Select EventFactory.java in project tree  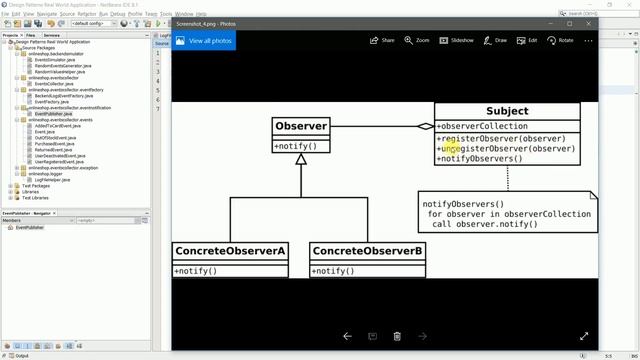pyautogui.click(x=51, y=102)
